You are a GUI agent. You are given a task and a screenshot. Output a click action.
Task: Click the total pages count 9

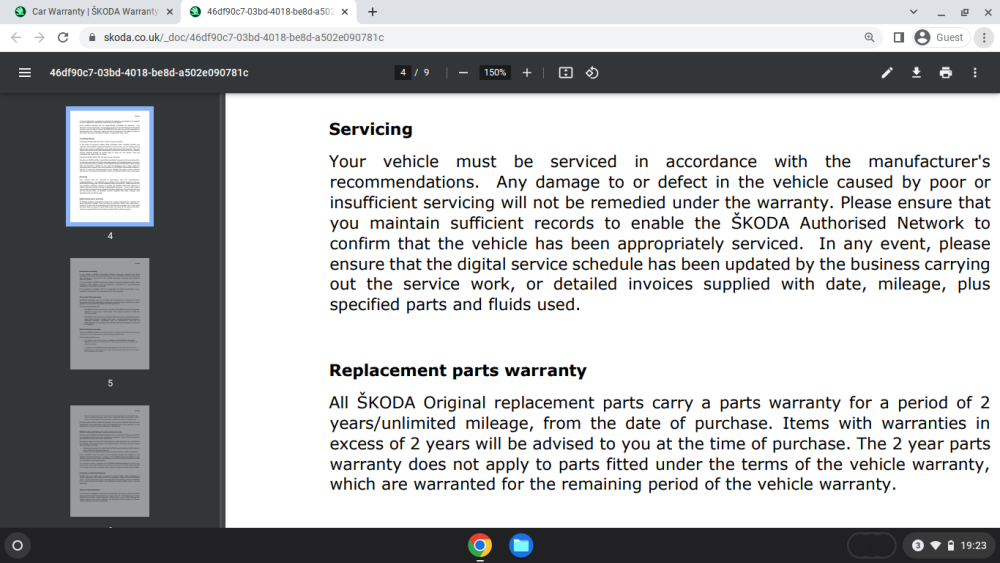(427, 73)
